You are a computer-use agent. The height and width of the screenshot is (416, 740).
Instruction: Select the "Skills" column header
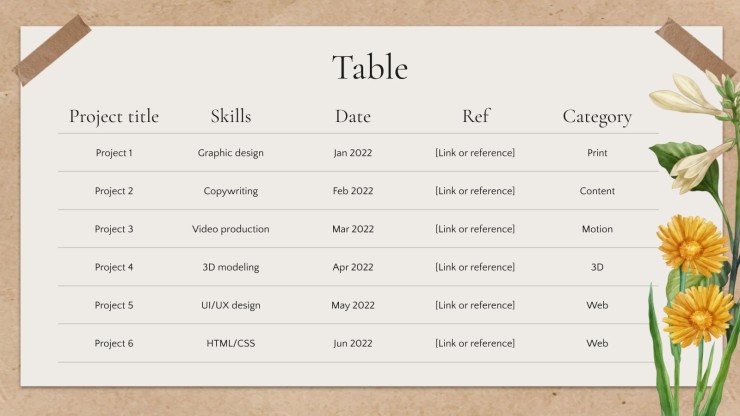(231, 116)
